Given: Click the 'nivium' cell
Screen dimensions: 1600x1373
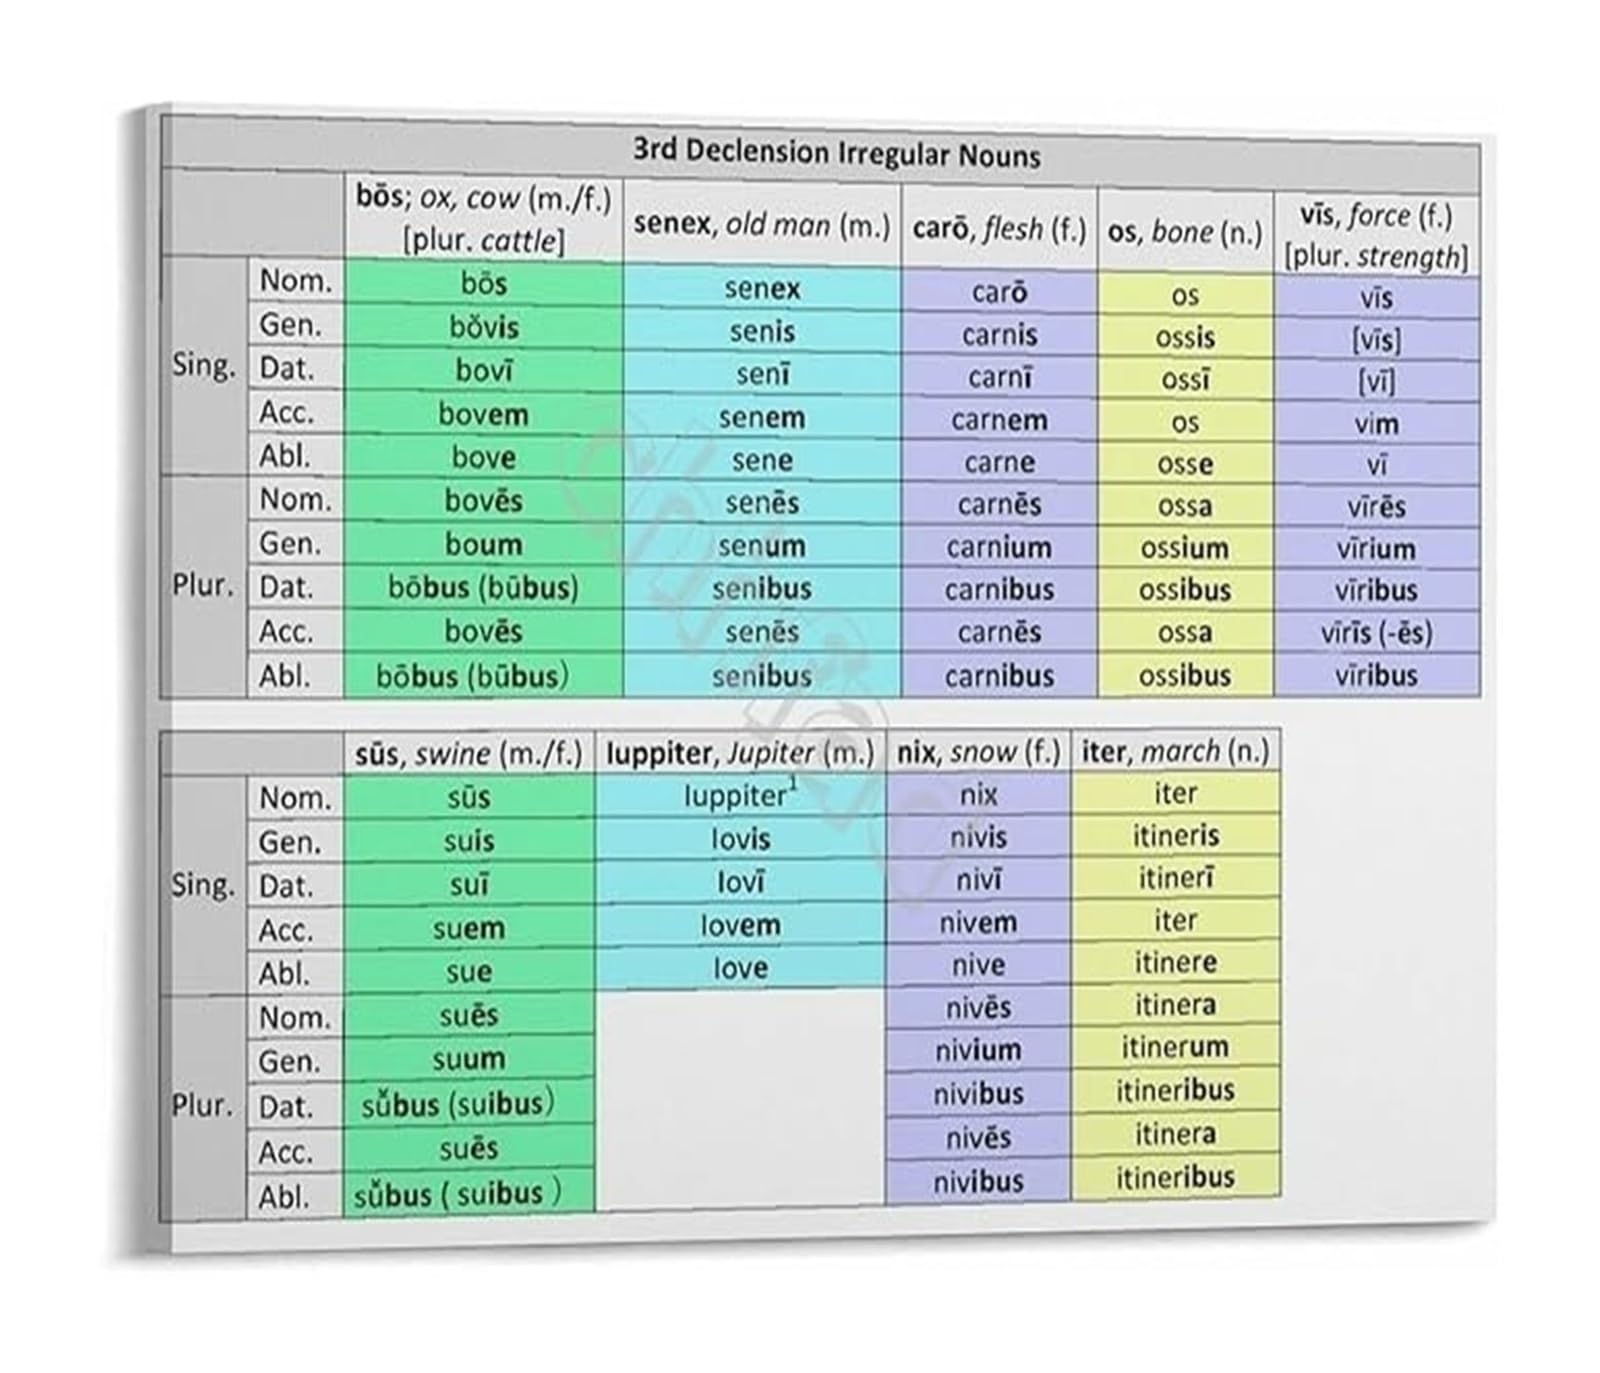Looking at the screenshot, I should [x=978, y=1050].
